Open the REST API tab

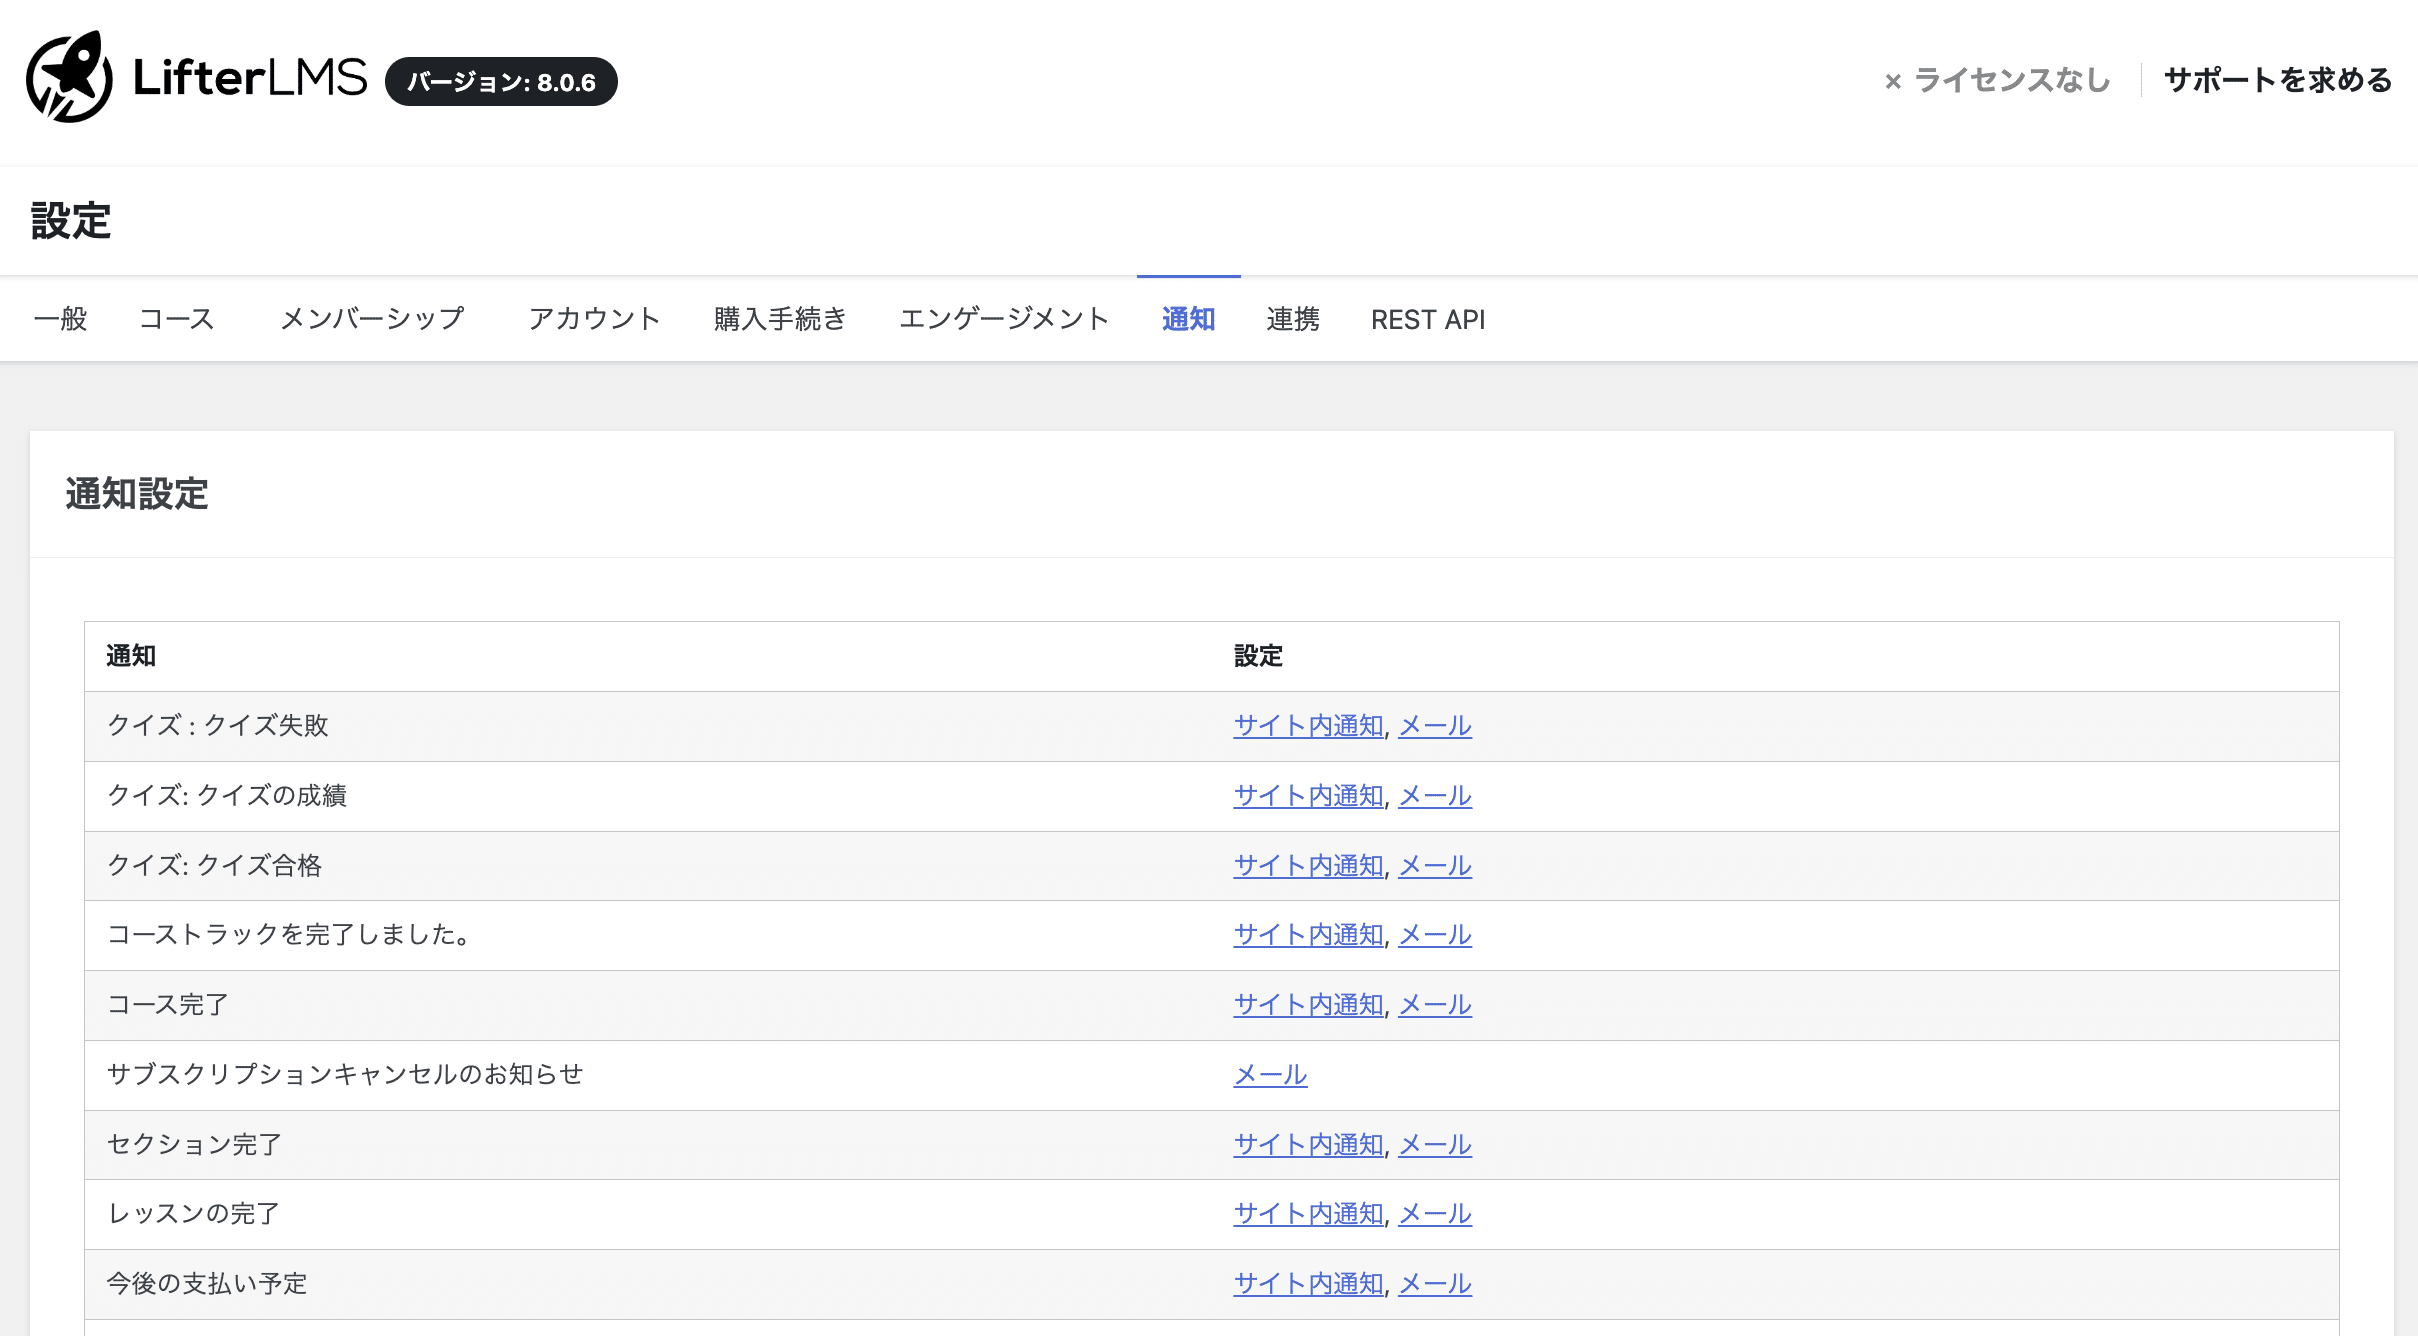click(x=1427, y=319)
